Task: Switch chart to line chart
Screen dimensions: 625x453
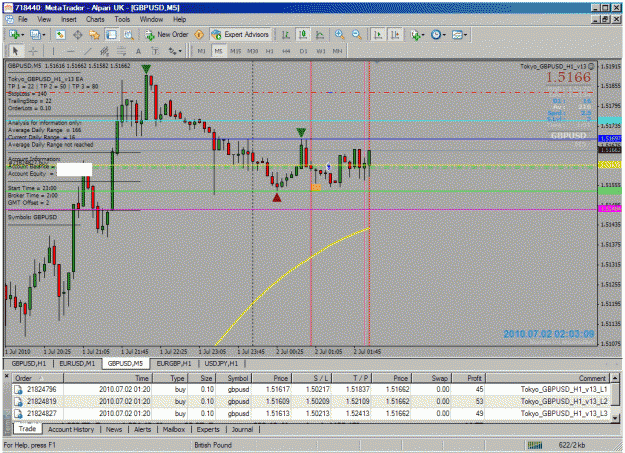Action: click(320, 35)
